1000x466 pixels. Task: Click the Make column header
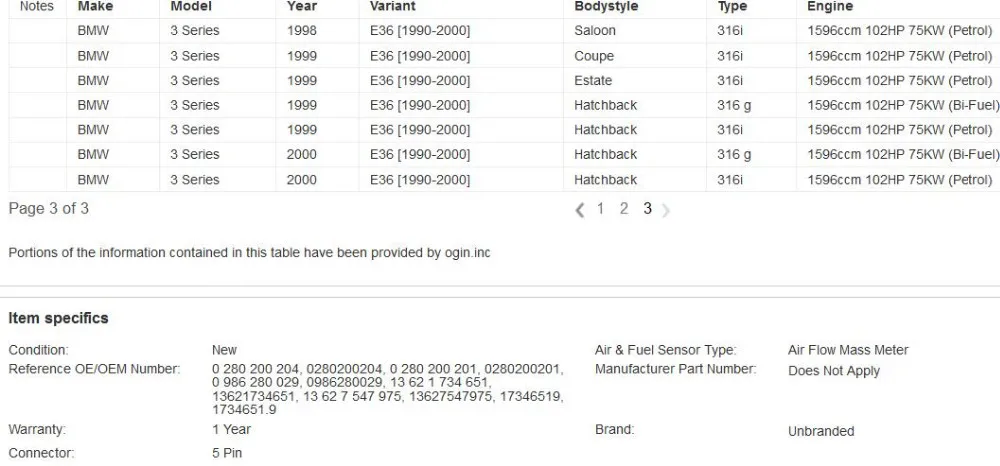[93, 6]
